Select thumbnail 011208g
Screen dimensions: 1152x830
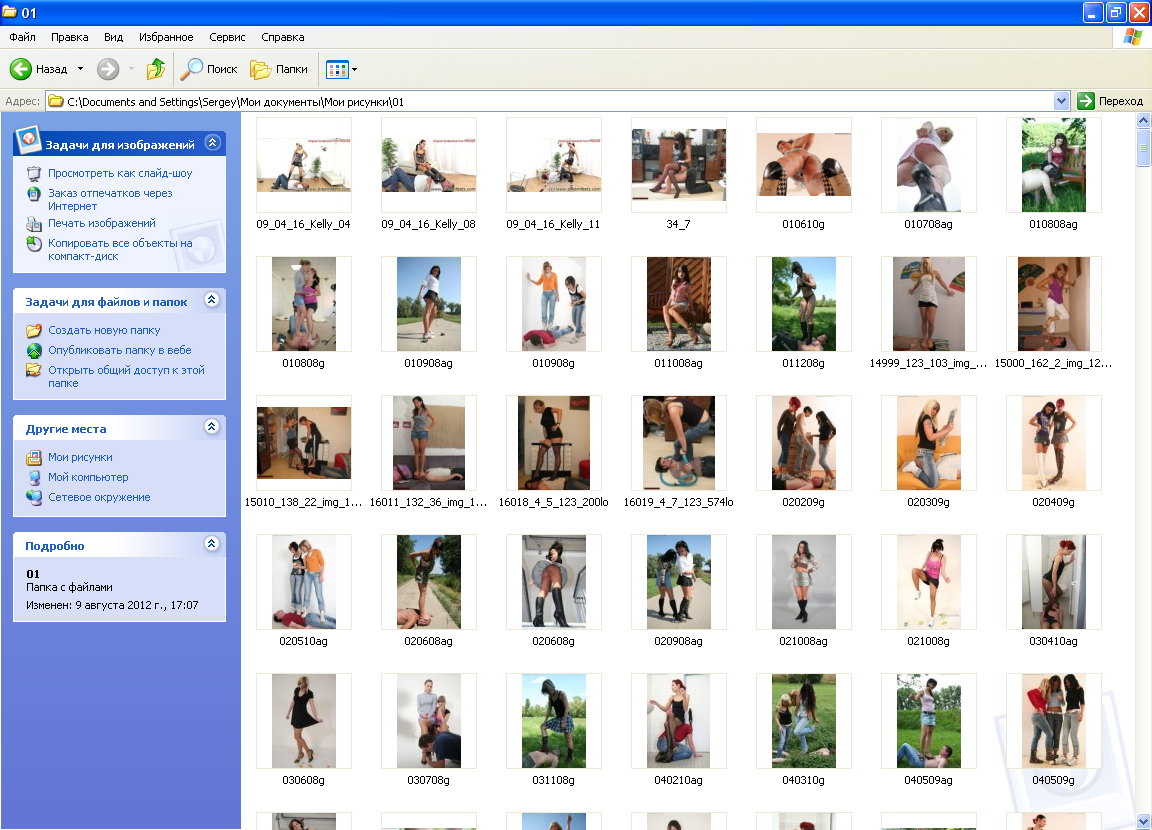tap(803, 304)
